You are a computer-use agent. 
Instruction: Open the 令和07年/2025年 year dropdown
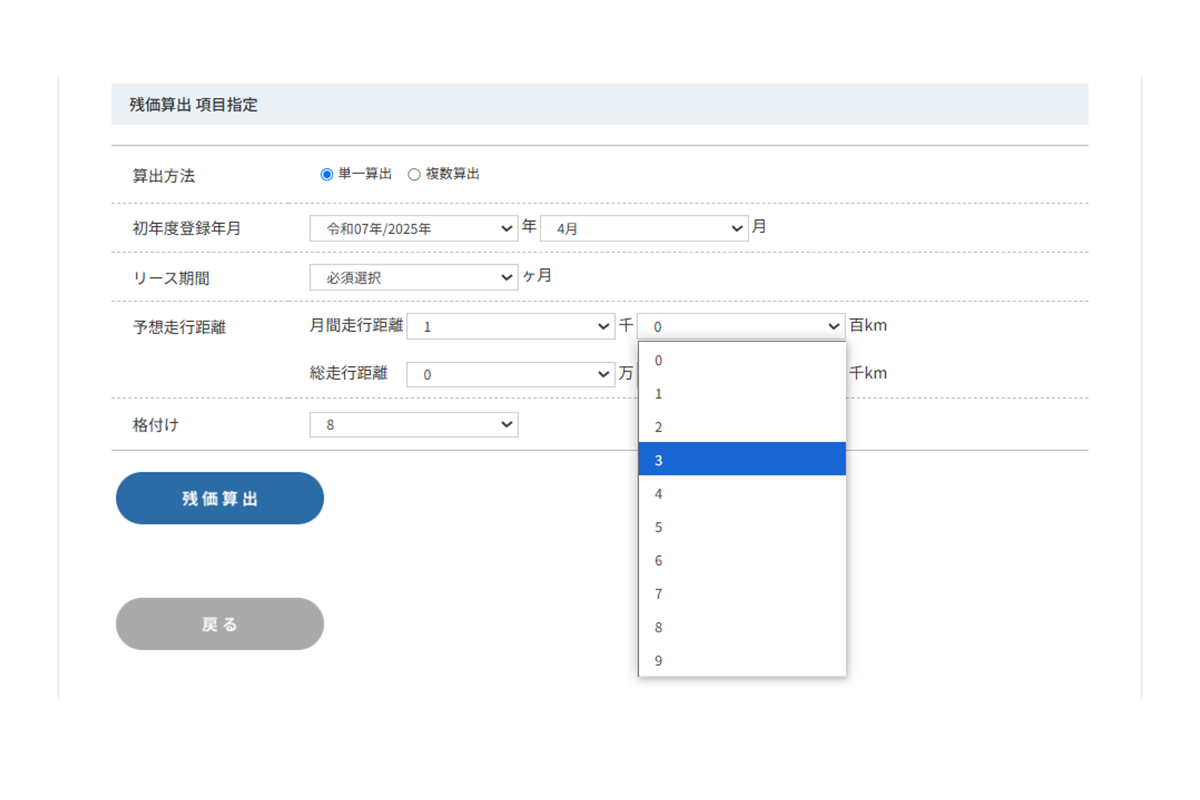click(414, 228)
